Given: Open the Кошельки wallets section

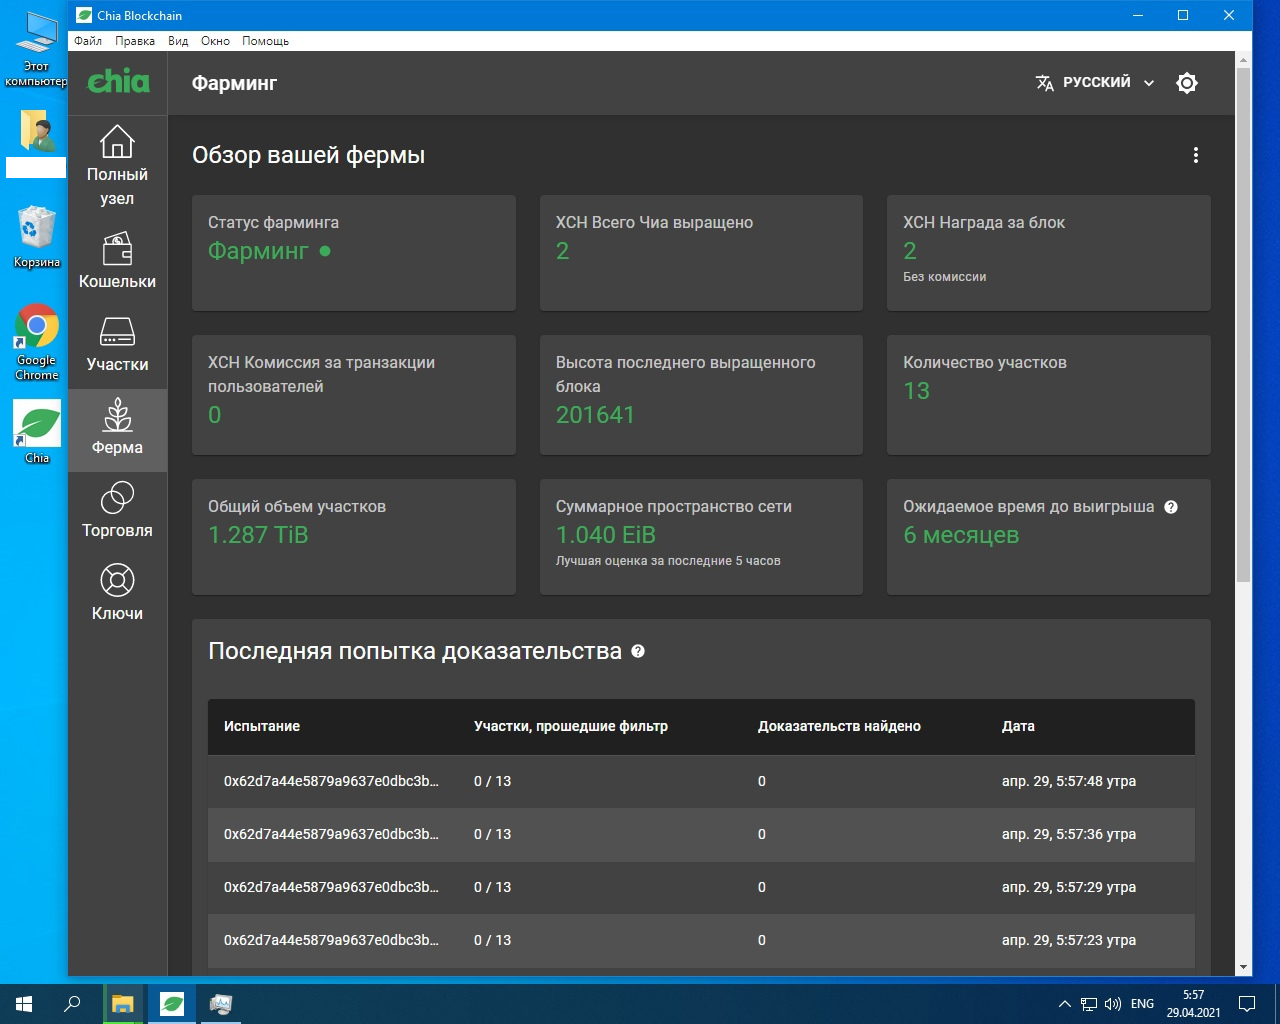Looking at the screenshot, I should (x=117, y=260).
